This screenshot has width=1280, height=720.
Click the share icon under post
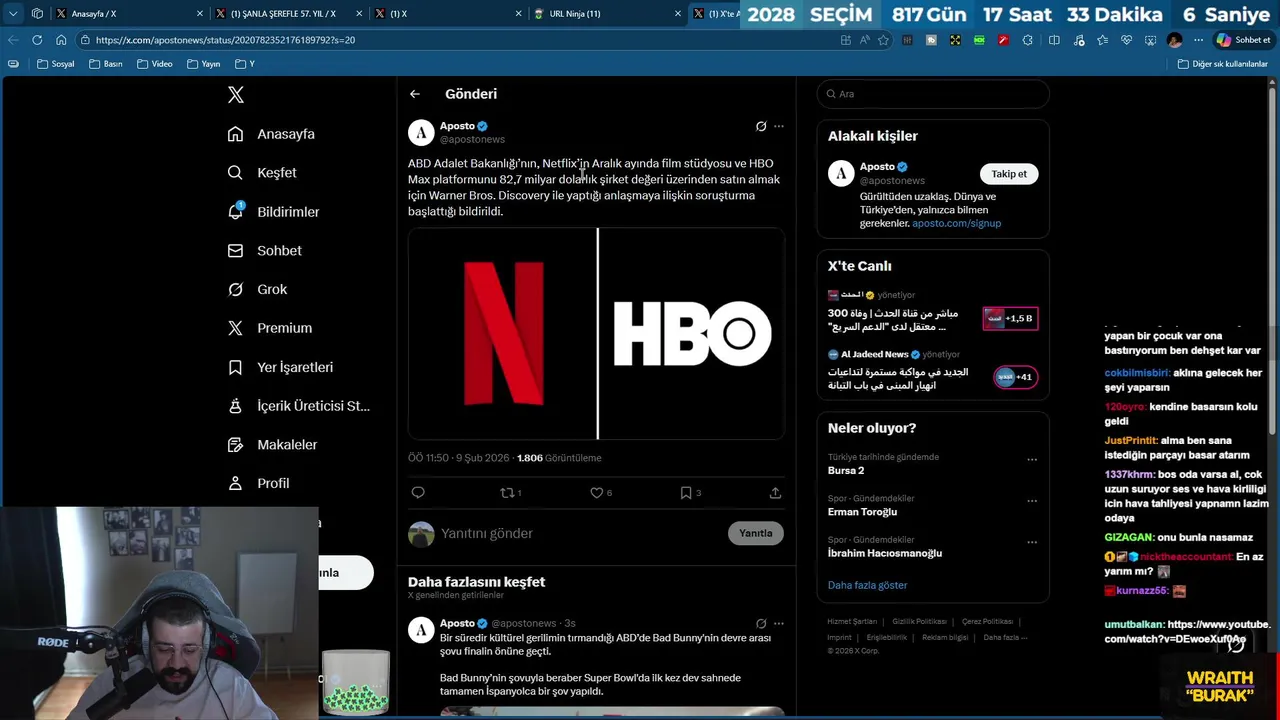click(x=775, y=492)
